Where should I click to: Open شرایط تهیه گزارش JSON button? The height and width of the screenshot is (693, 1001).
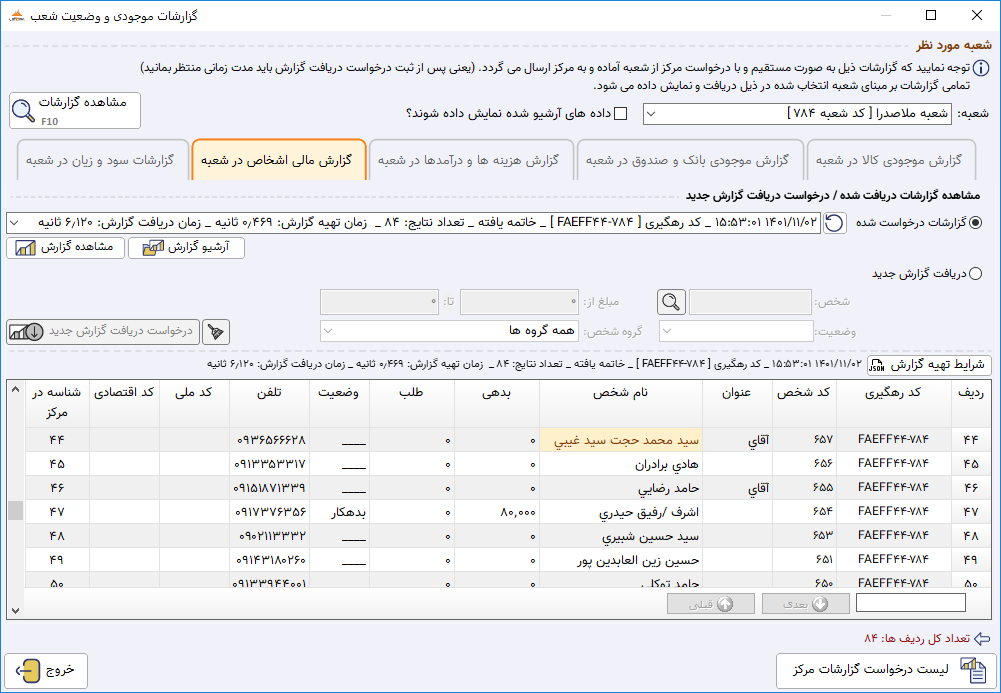click(x=929, y=366)
